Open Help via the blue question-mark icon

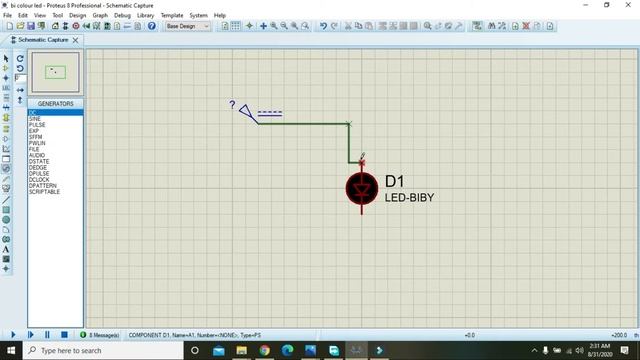[x=151, y=26]
